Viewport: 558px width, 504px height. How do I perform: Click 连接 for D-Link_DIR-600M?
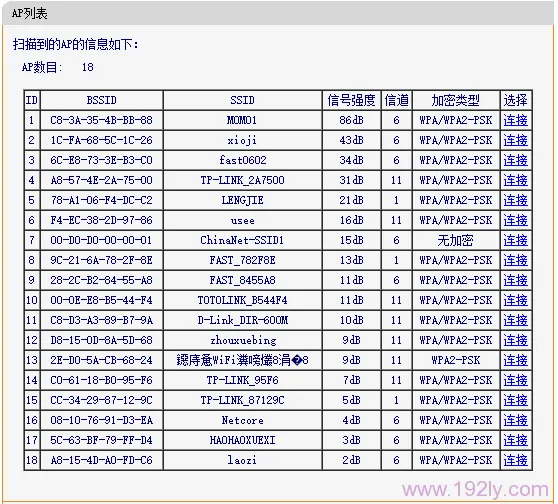(x=515, y=320)
